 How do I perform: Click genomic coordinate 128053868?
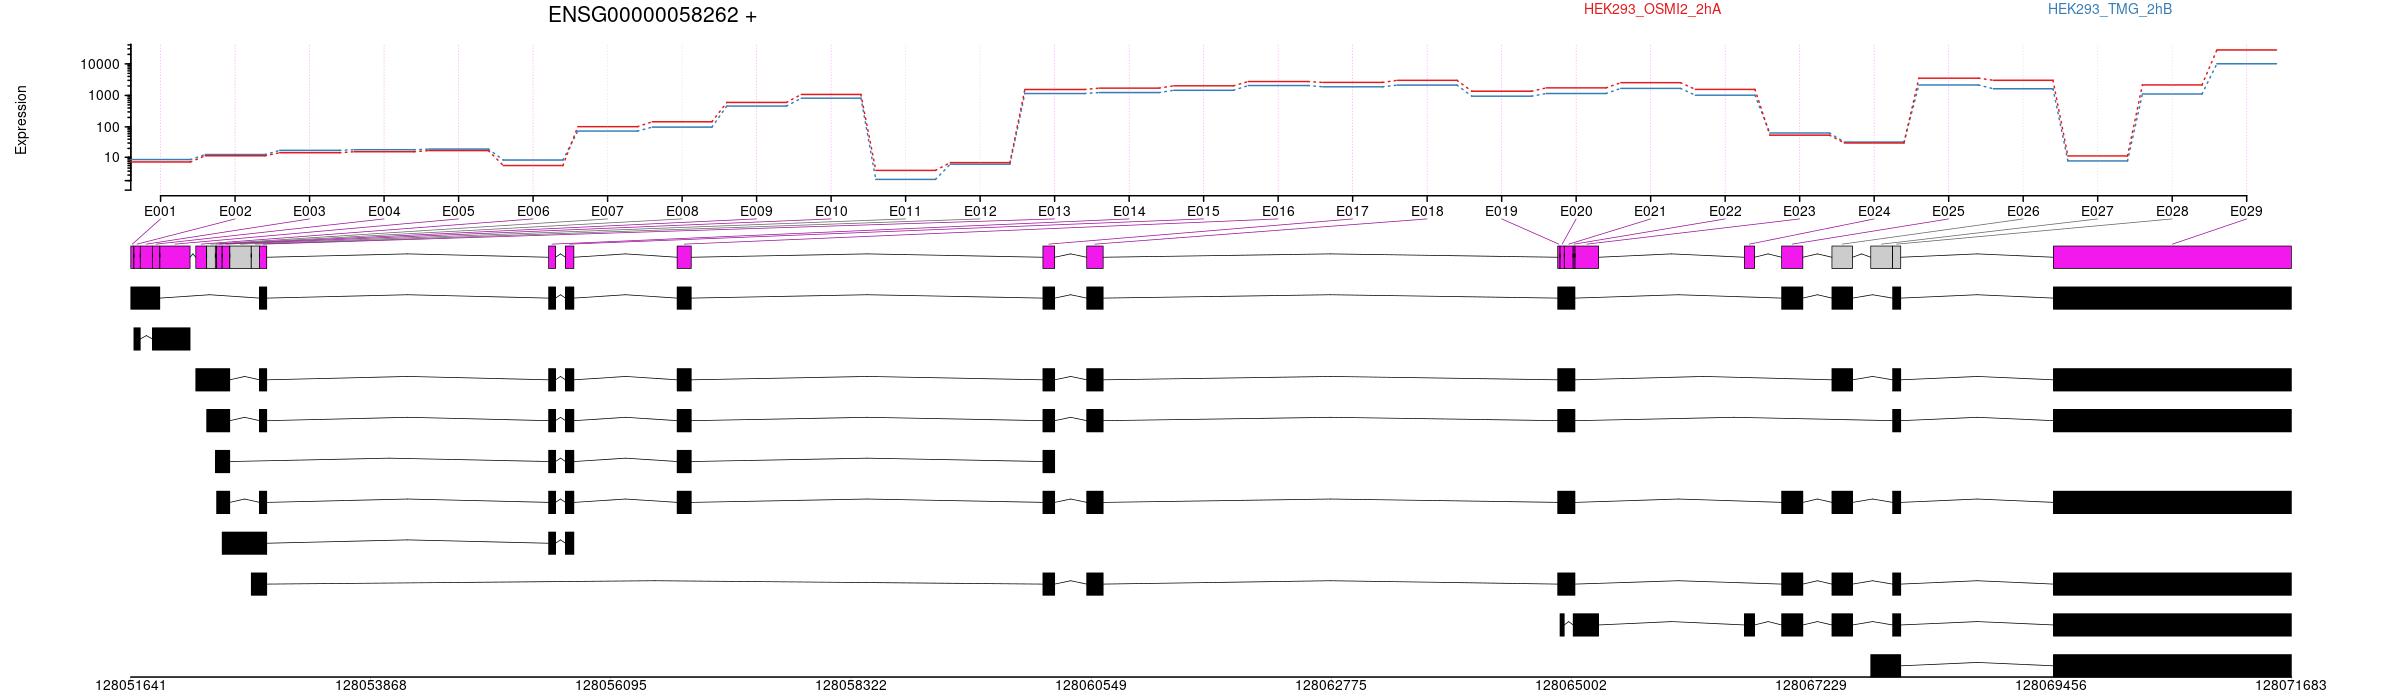coord(371,686)
